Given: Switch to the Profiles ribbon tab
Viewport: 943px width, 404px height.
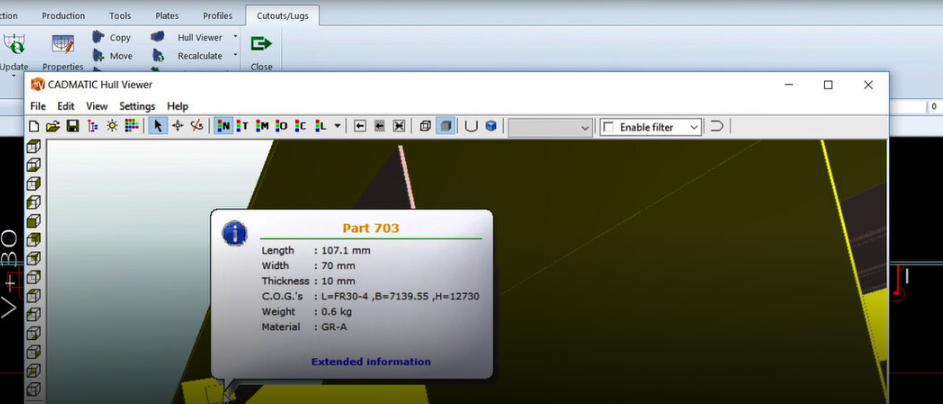Looking at the screenshot, I should click(218, 16).
